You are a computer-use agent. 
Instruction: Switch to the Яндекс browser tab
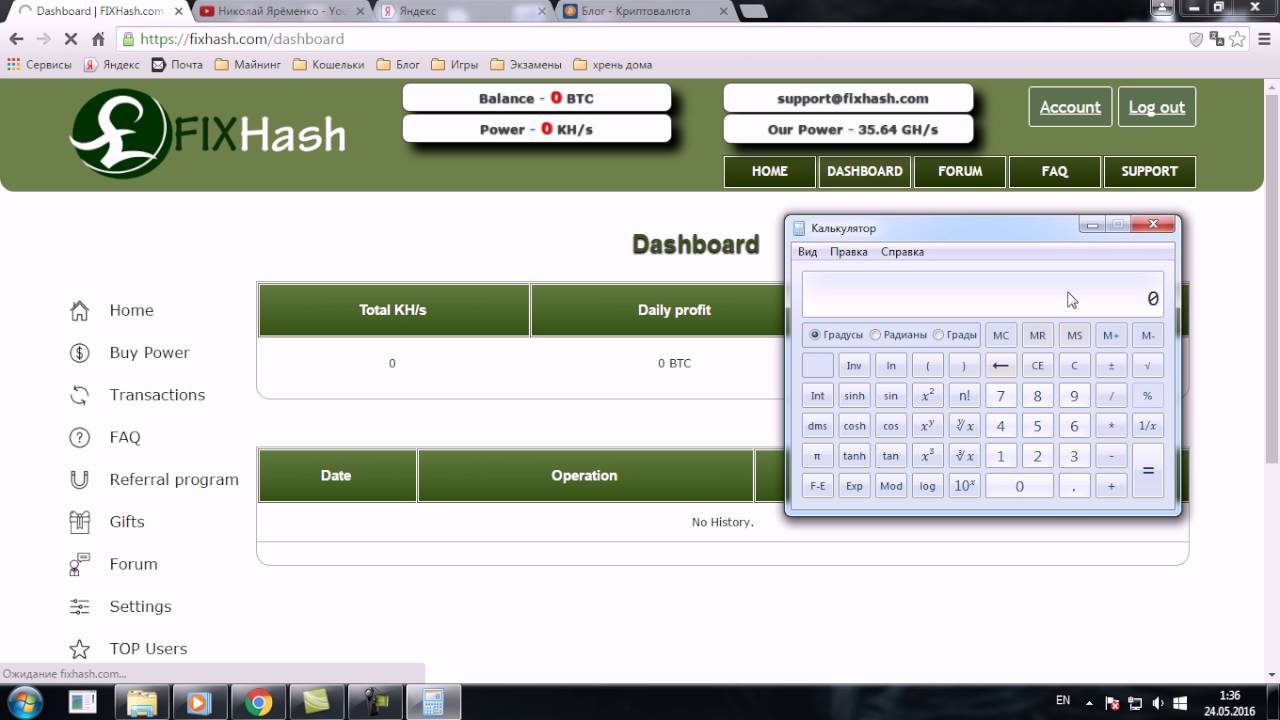click(x=459, y=11)
